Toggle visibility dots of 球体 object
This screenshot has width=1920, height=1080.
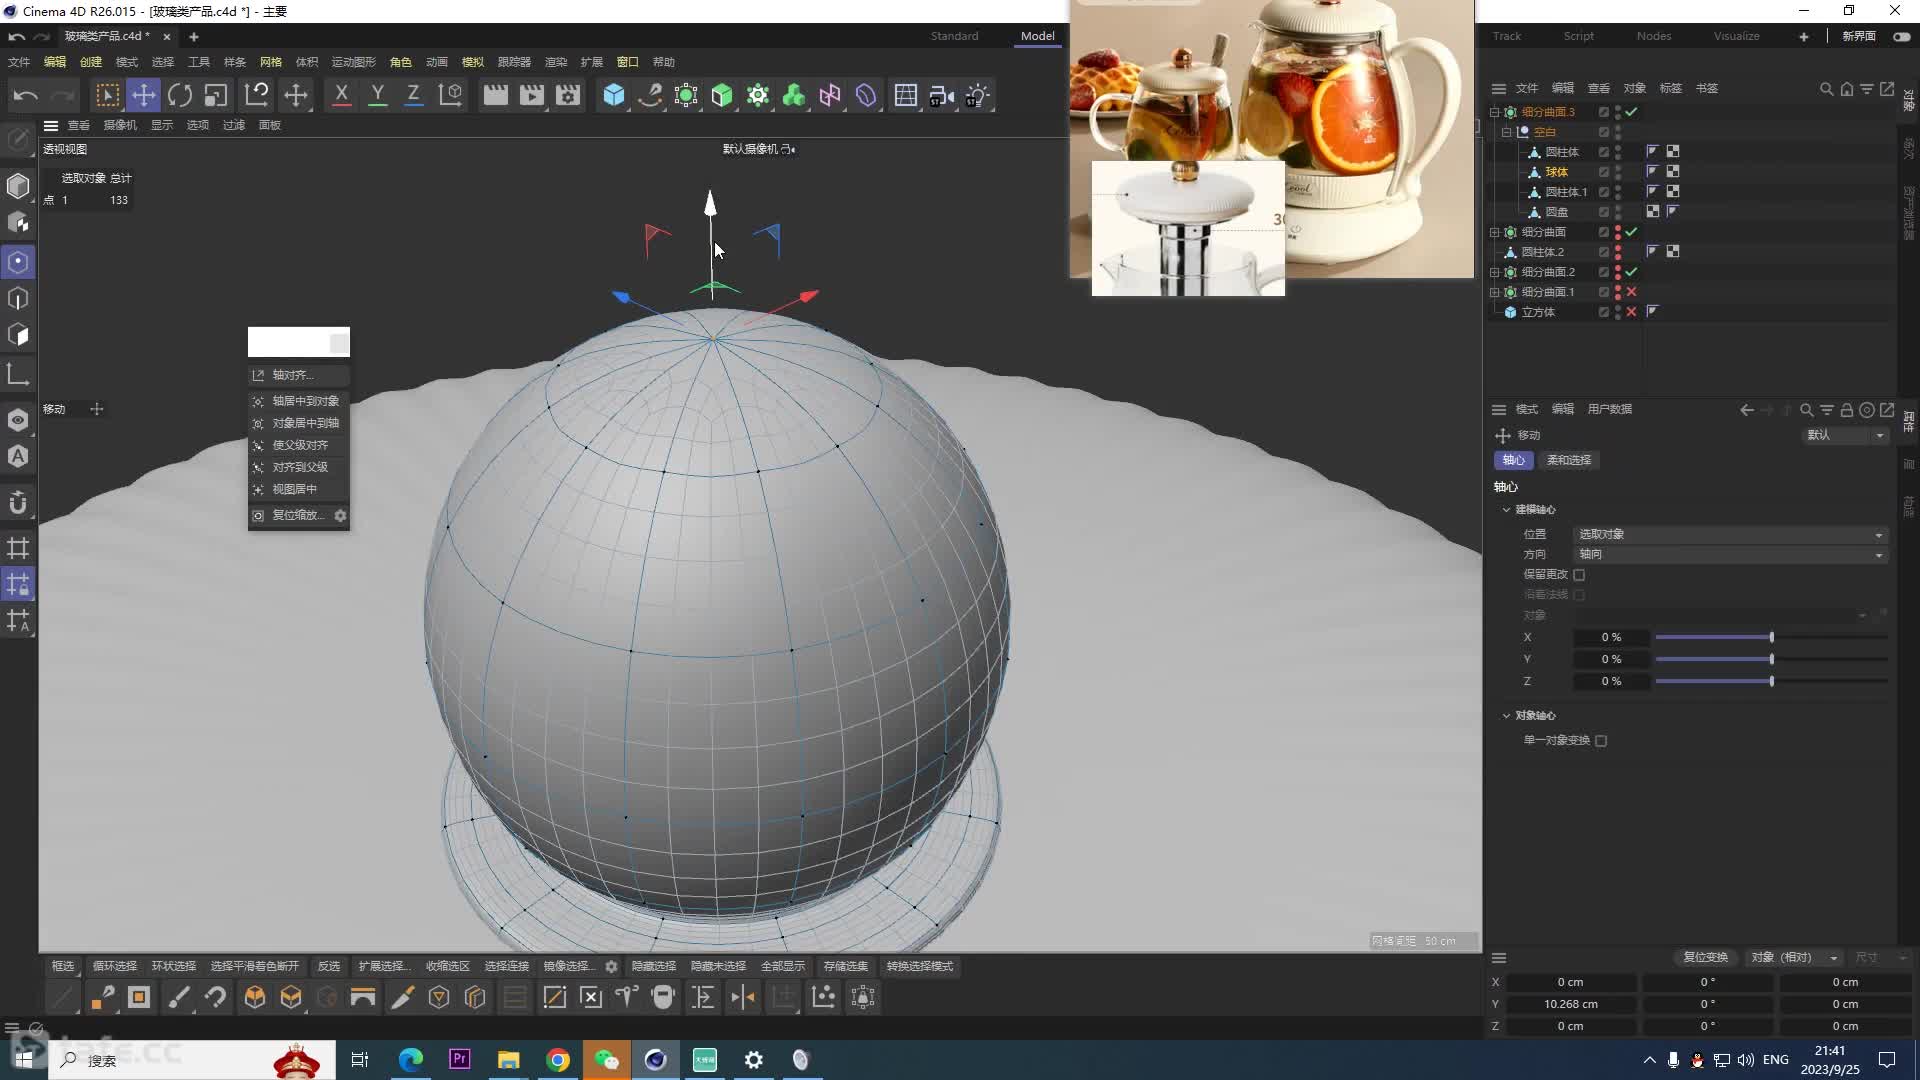1618,172
